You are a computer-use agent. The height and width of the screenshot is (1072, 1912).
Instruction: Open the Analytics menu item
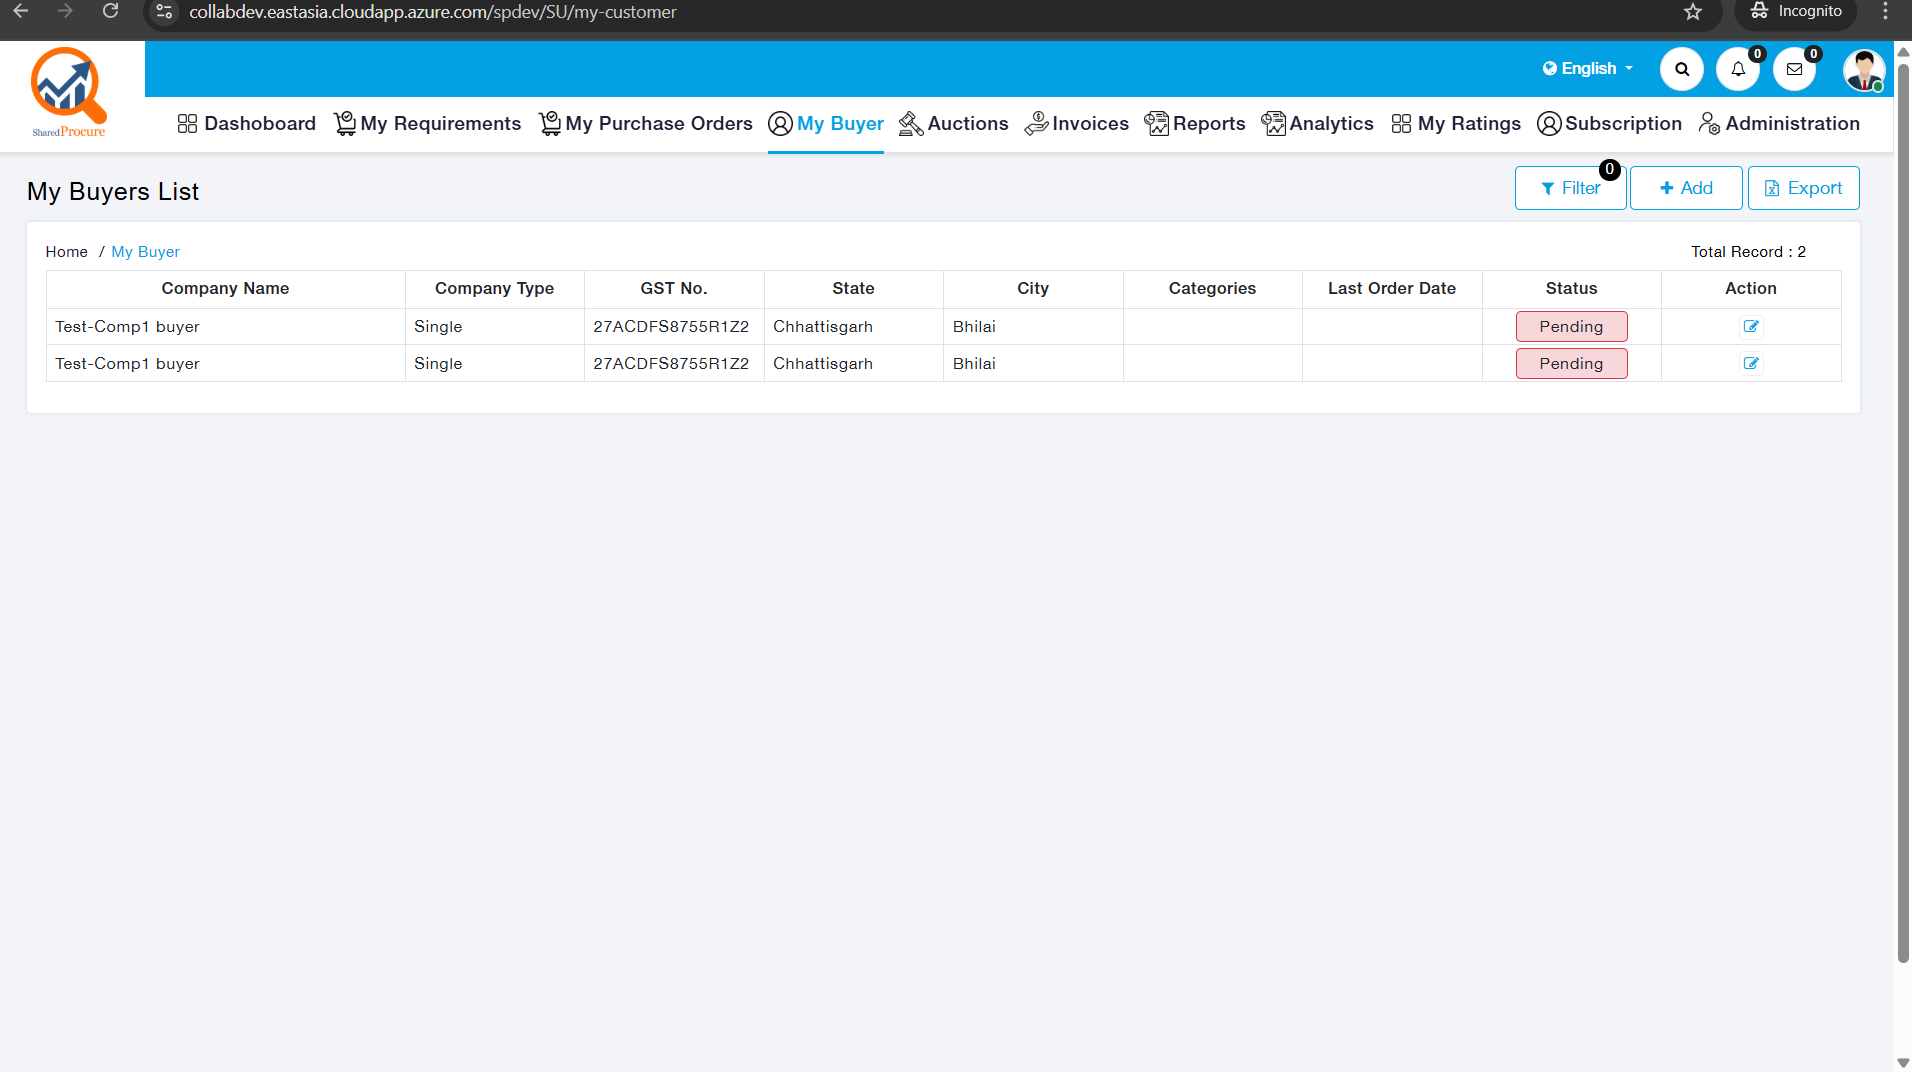pyautogui.click(x=1317, y=123)
